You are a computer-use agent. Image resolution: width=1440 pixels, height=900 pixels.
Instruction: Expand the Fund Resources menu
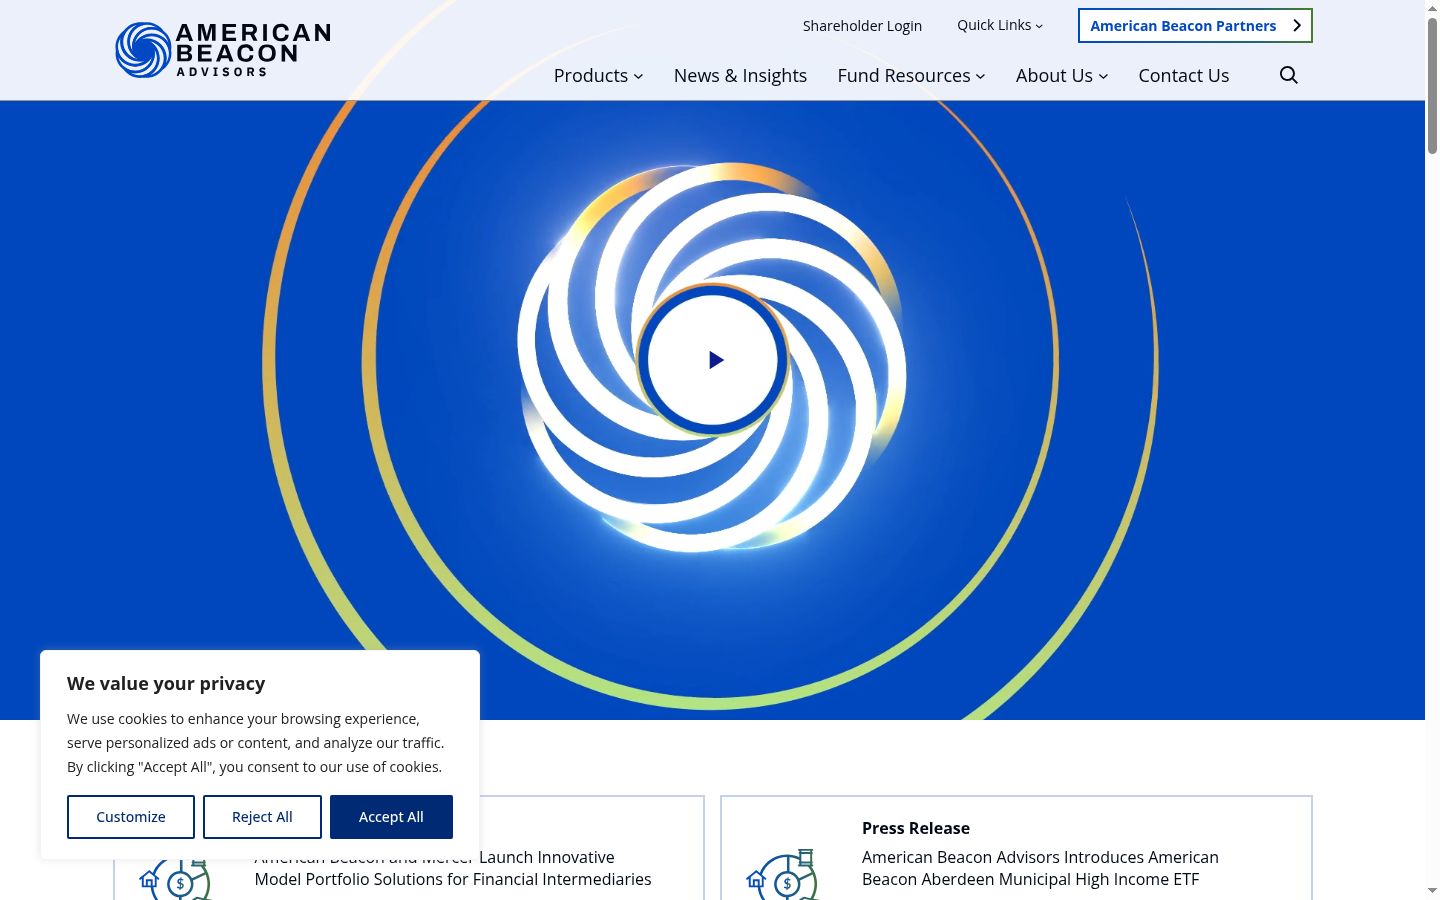pos(911,75)
